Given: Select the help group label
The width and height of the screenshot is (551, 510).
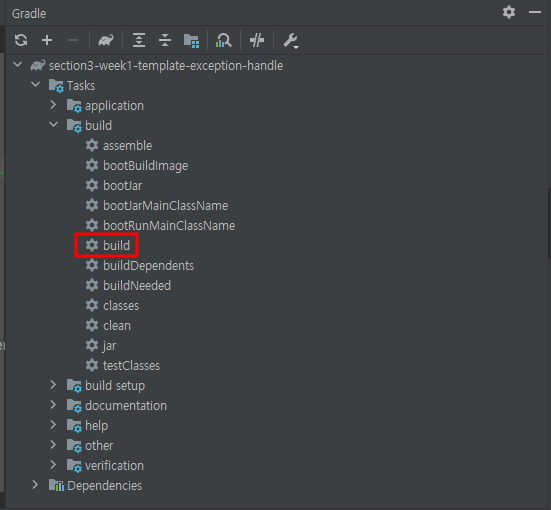Looking at the screenshot, I should [97, 426].
